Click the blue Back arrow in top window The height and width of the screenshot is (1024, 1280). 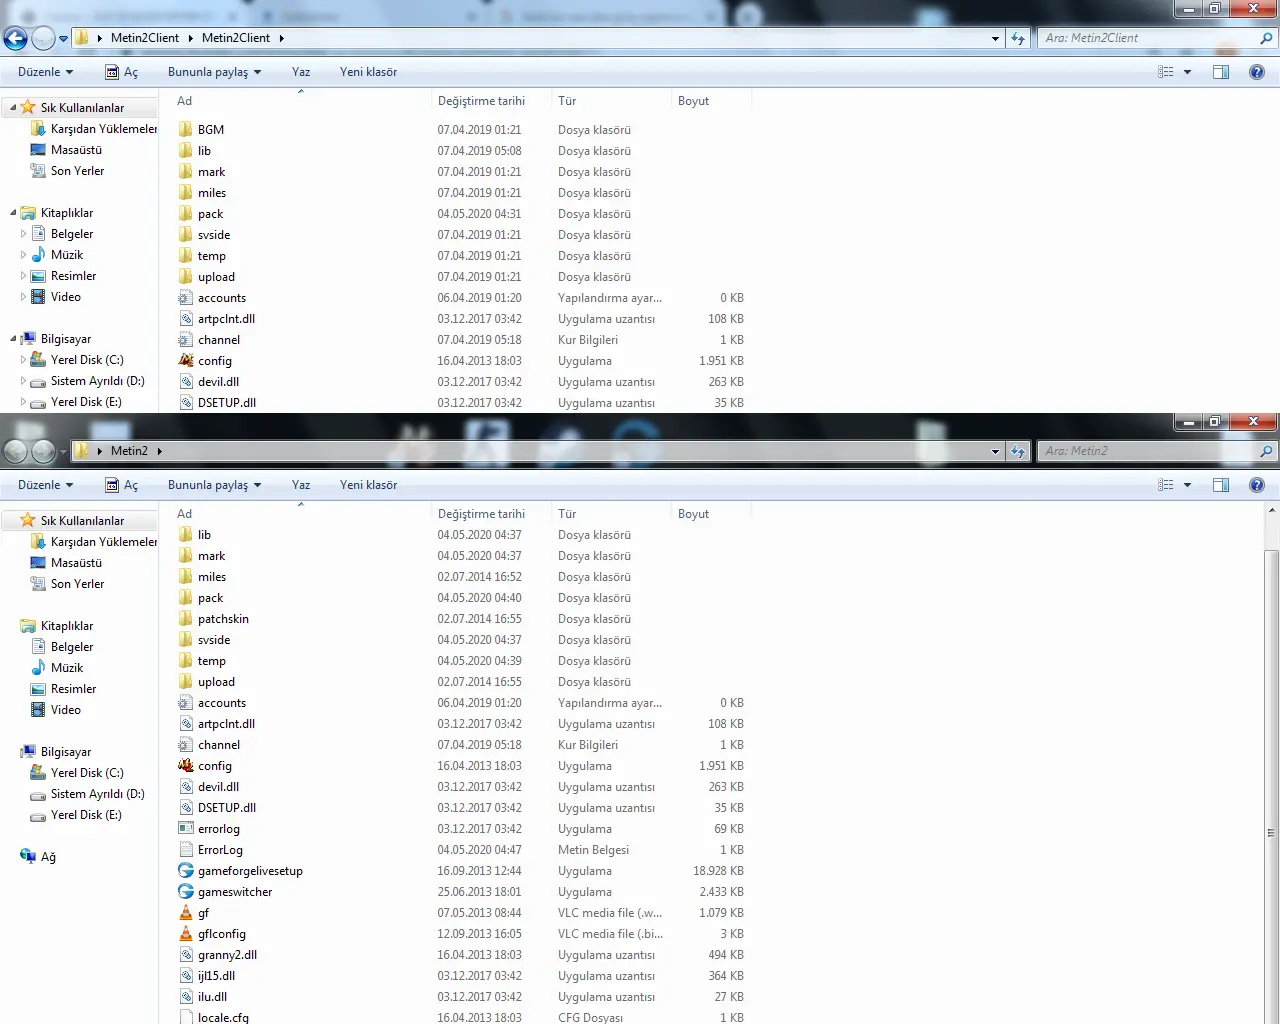pos(16,39)
